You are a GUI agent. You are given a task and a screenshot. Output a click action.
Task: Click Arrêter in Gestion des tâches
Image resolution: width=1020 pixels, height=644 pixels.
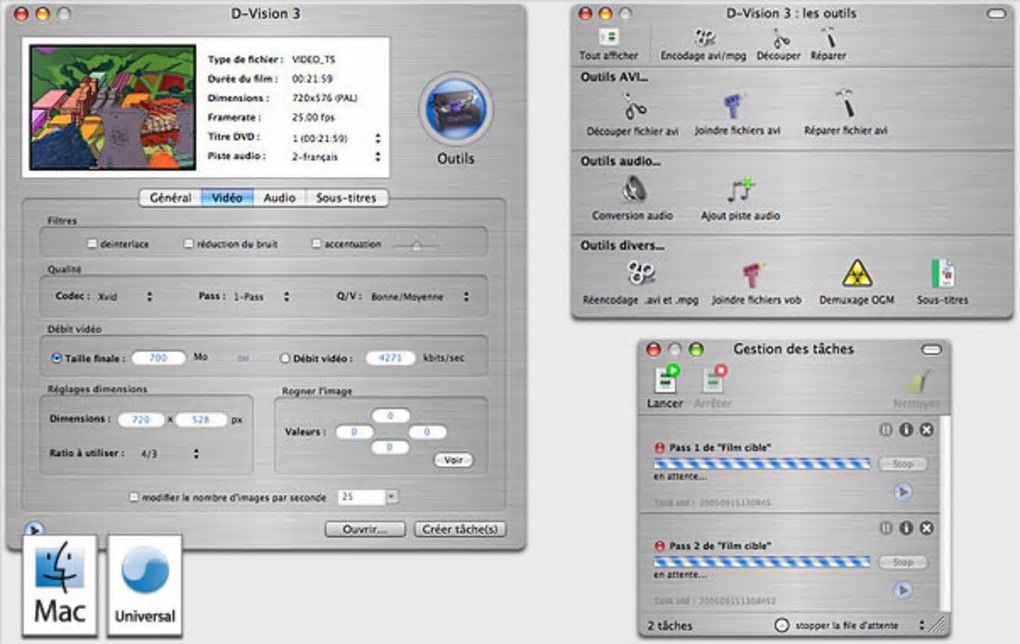tap(713, 387)
